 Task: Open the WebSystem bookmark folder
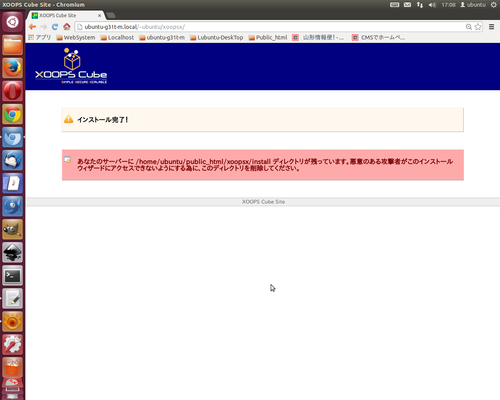76,37
